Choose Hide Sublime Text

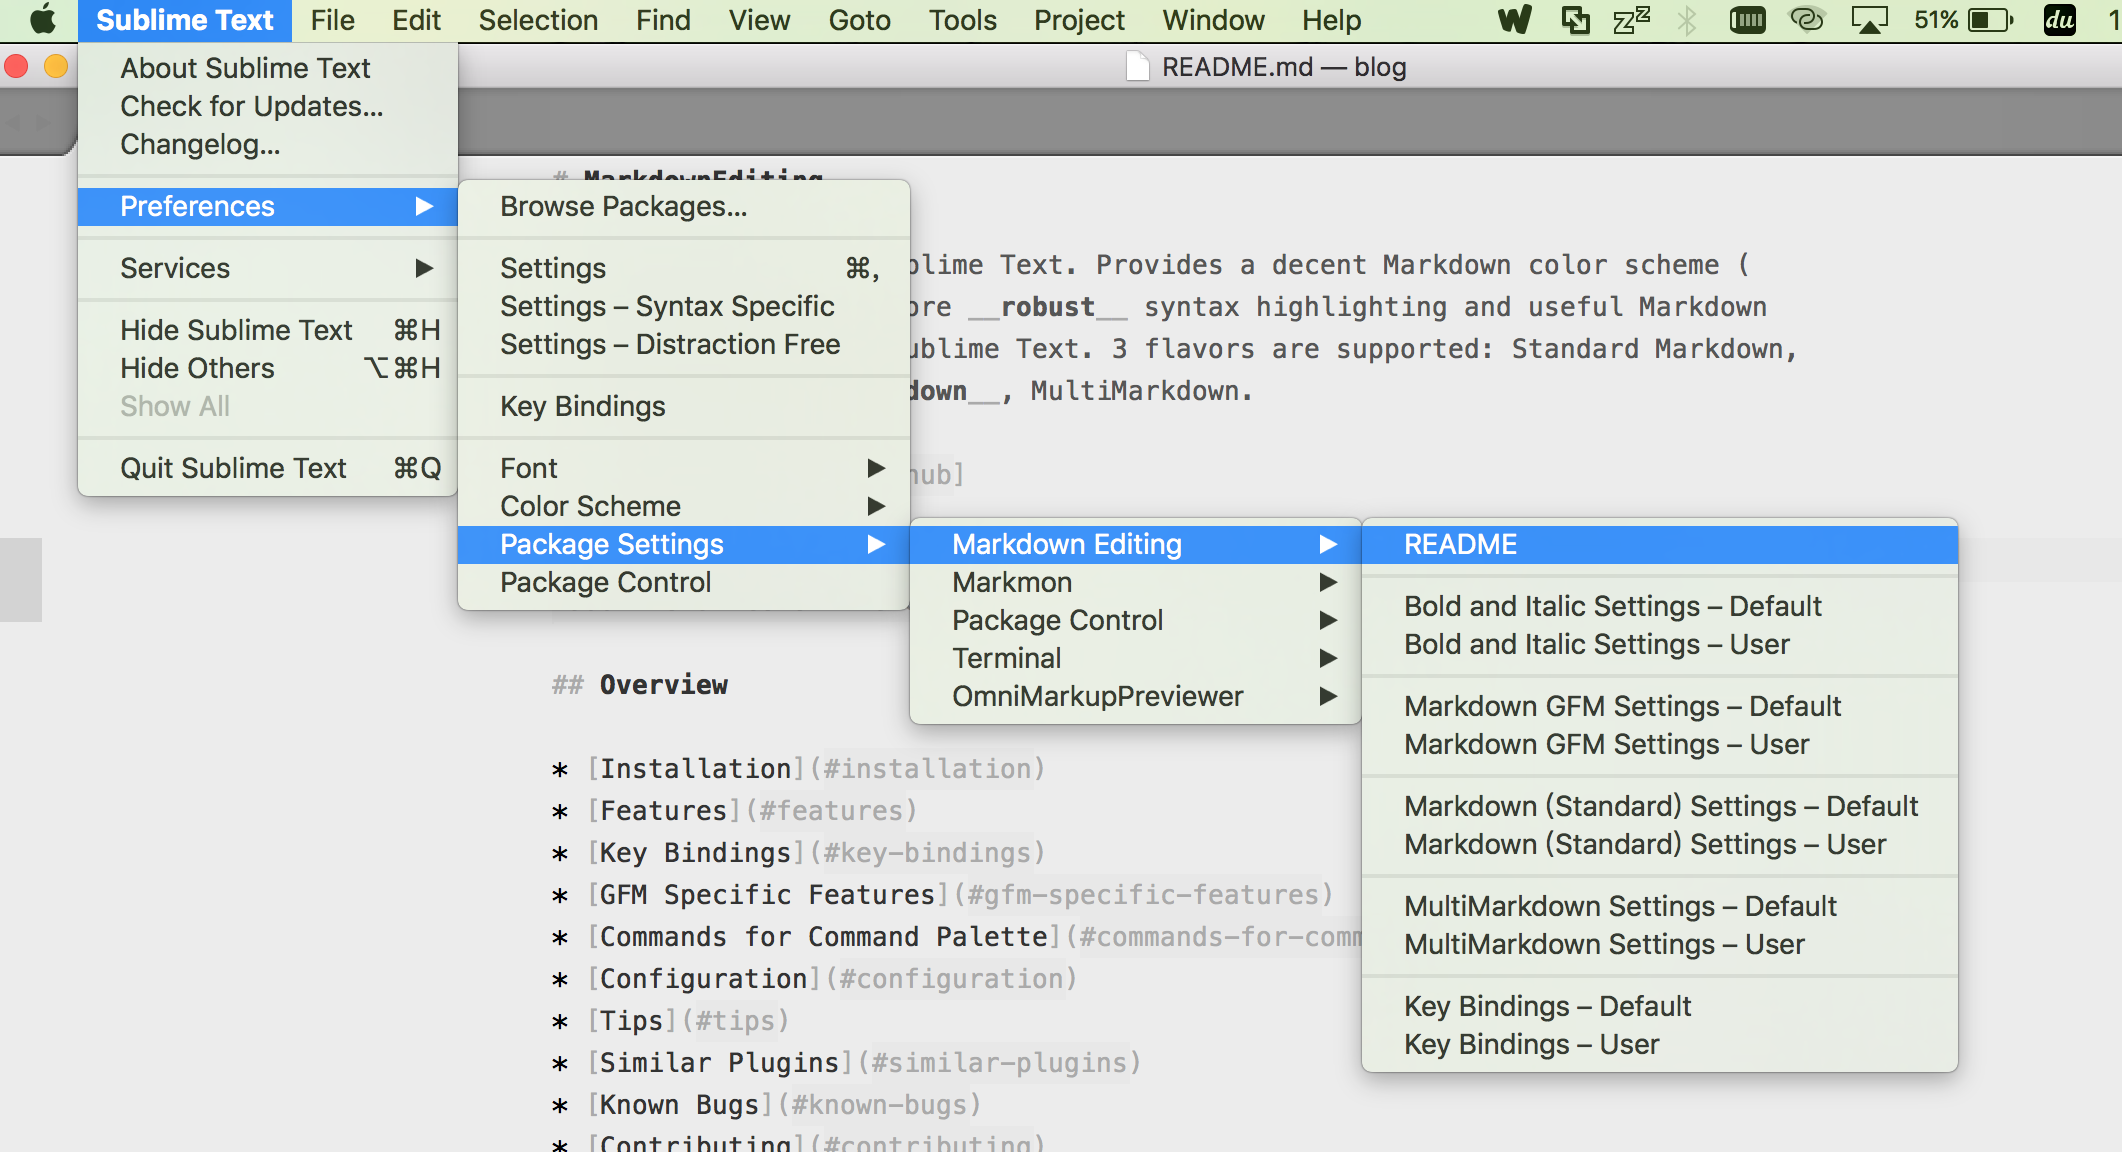[268, 330]
